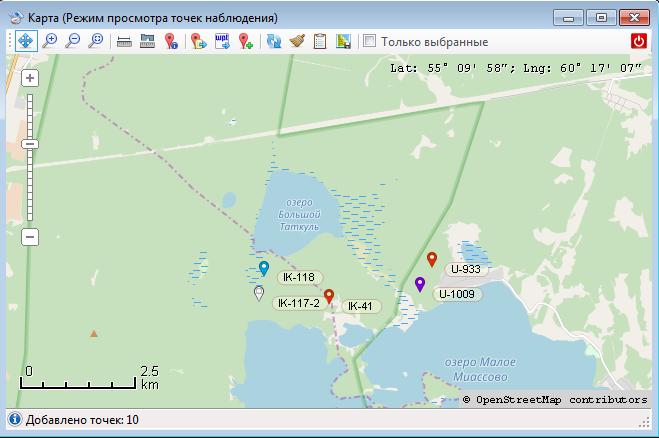Click the map zoom slider handle

30,144
